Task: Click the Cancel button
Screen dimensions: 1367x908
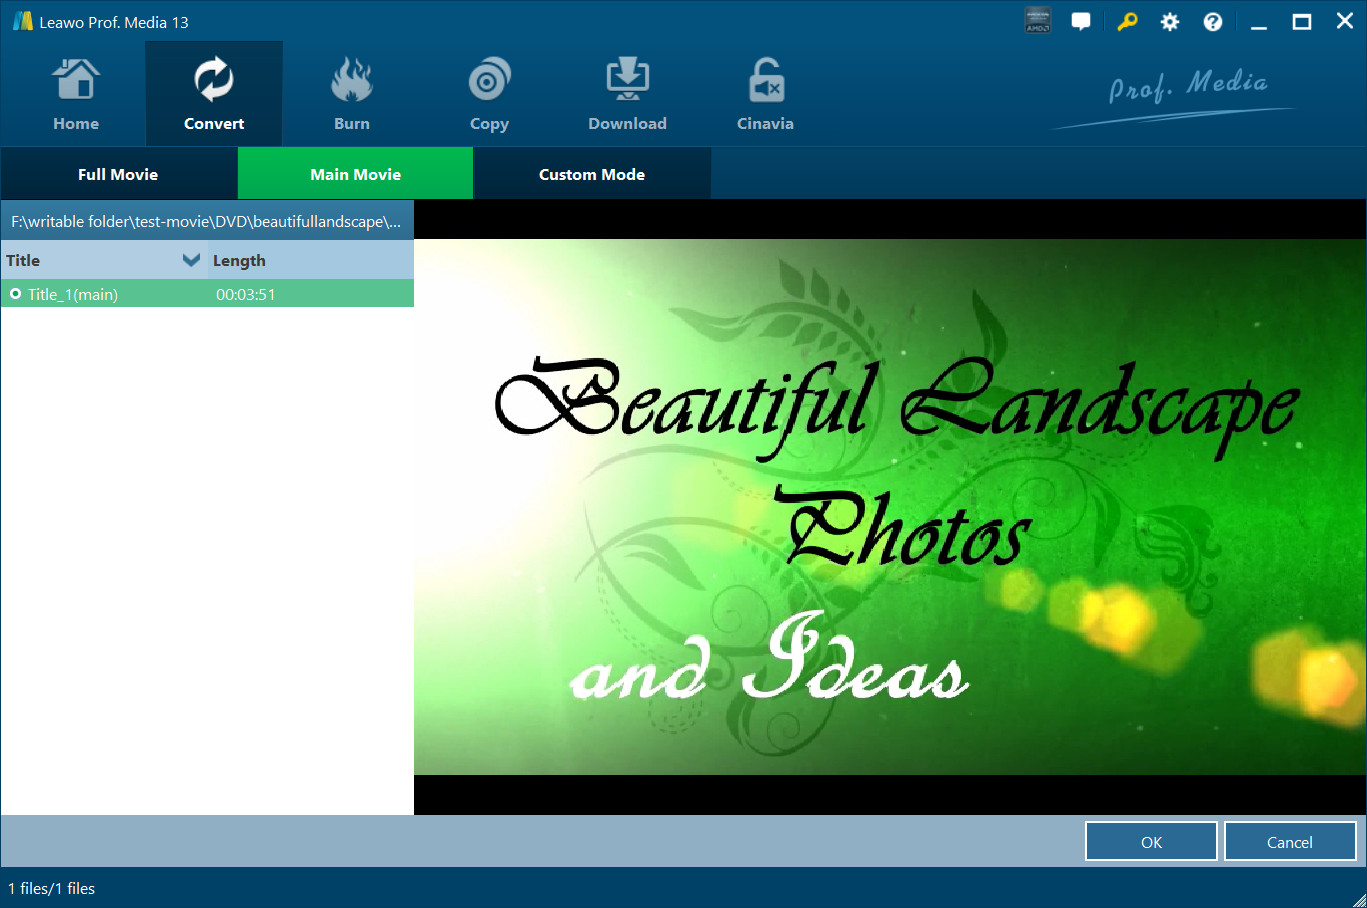Action: (1289, 842)
